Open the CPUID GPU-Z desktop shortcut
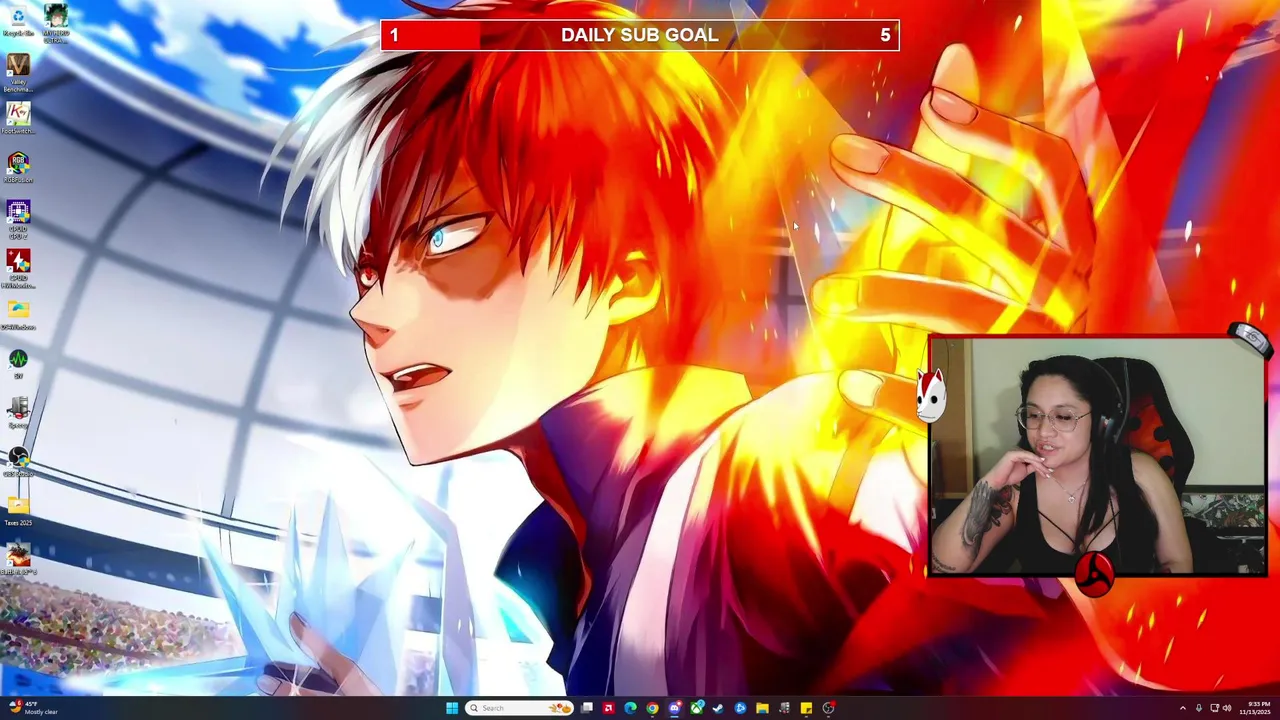The image size is (1280, 720). [18, 219]
